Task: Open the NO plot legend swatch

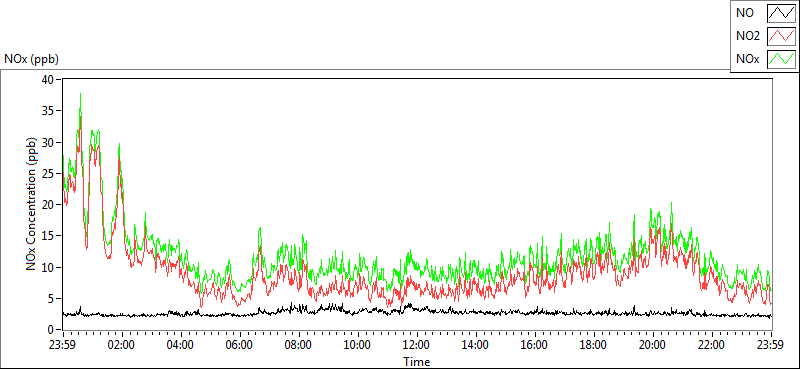Action: (x=781, y=13)
